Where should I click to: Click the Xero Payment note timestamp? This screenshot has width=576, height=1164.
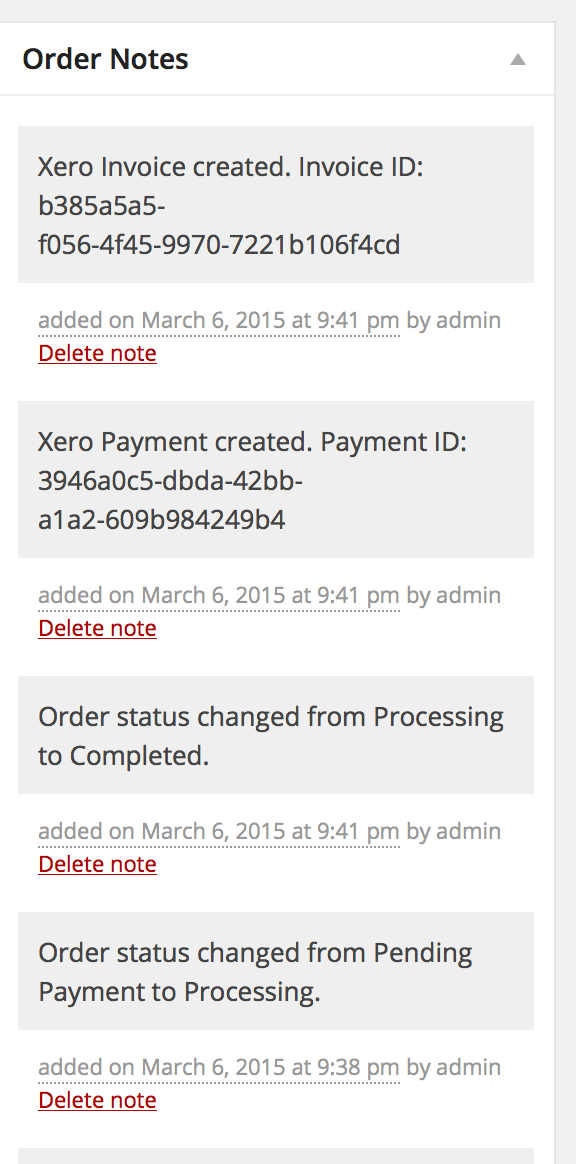[x=219, y=595]
